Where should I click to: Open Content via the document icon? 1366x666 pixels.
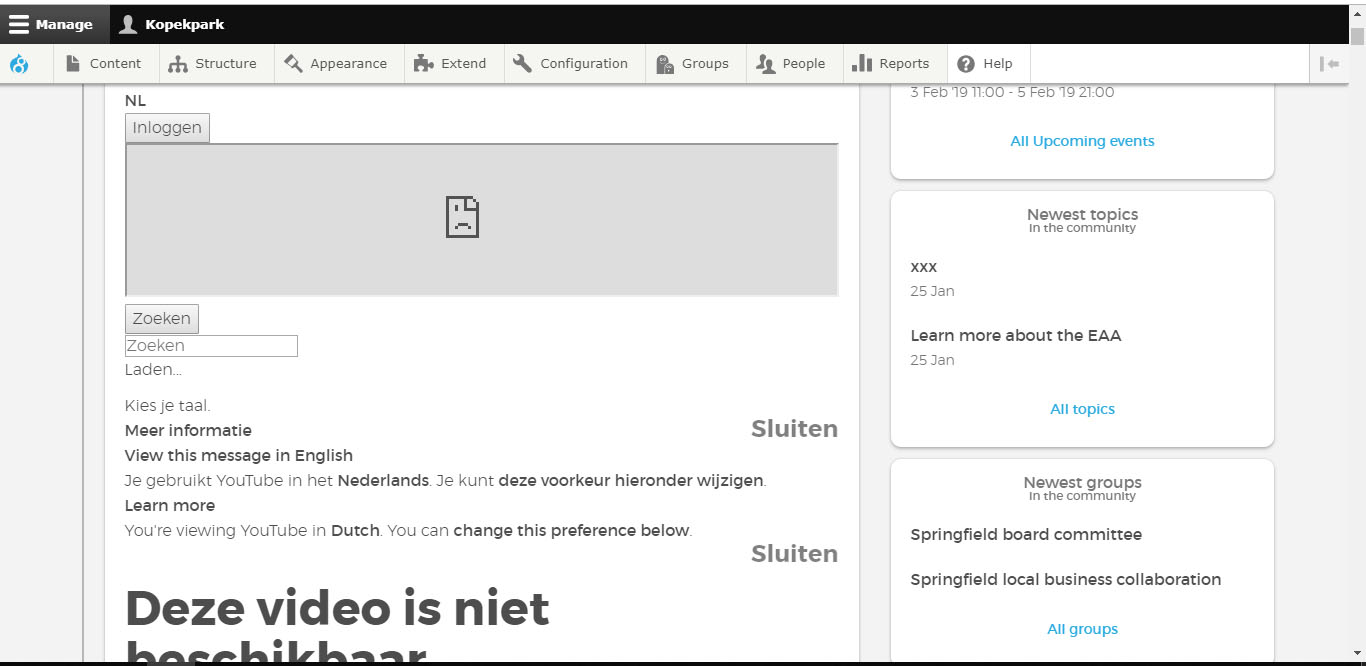[72, 63]
